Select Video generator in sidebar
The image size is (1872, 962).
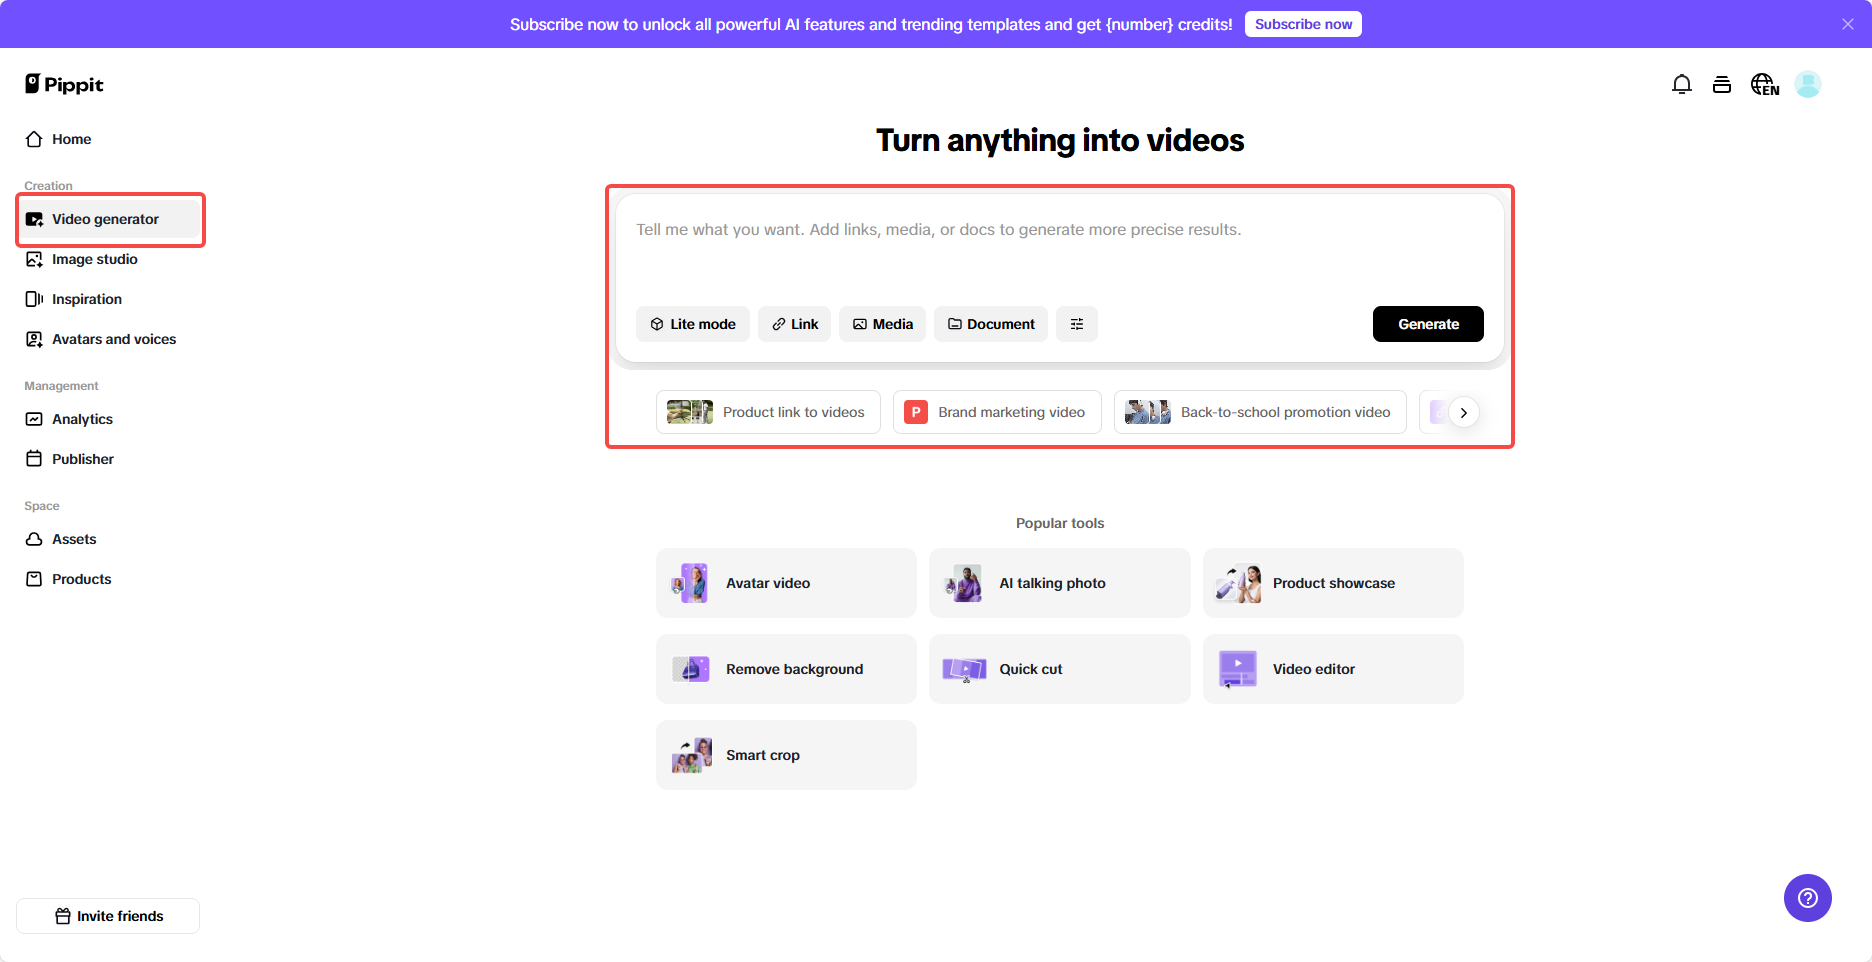tap(108, 219)
